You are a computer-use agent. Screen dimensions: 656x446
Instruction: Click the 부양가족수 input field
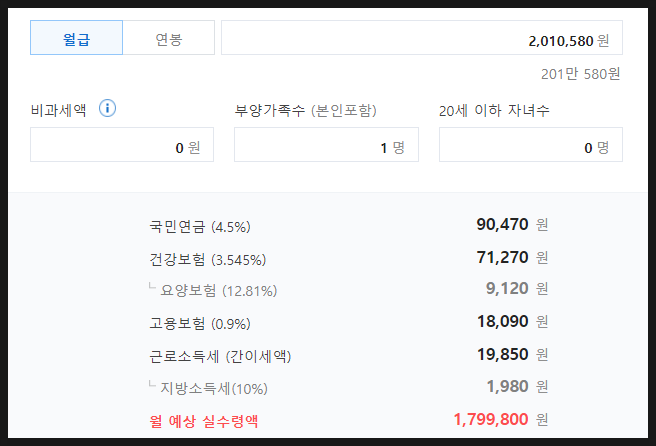(326, 146)
